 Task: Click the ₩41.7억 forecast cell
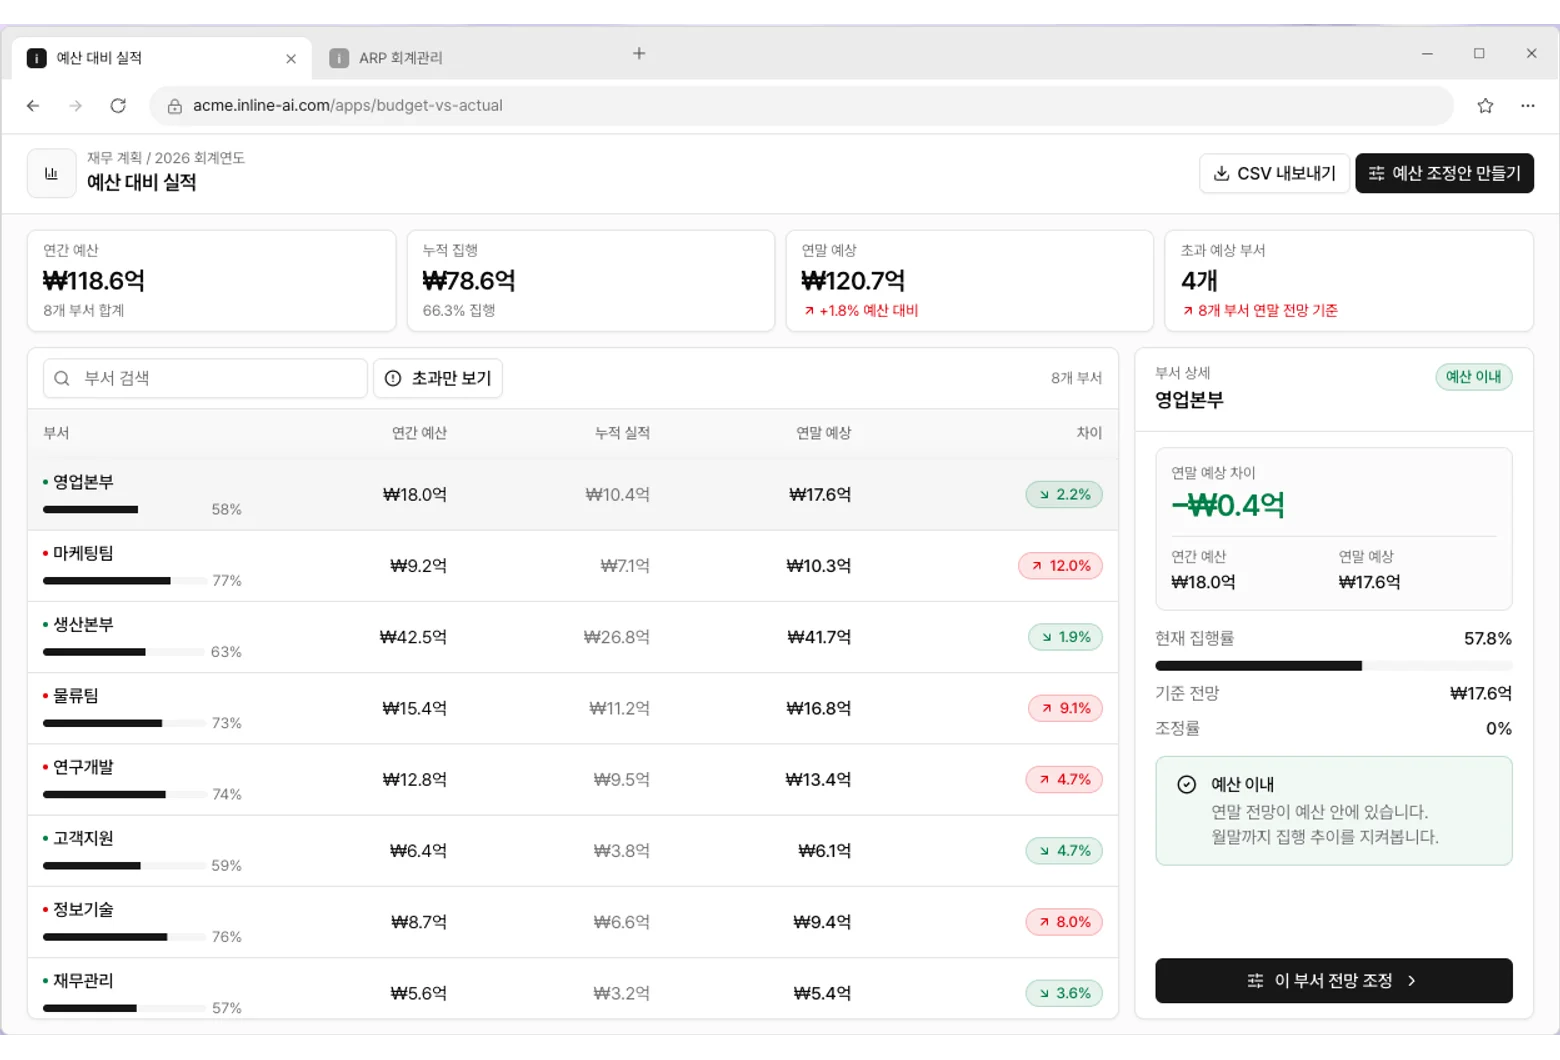(x=819, y=637)
